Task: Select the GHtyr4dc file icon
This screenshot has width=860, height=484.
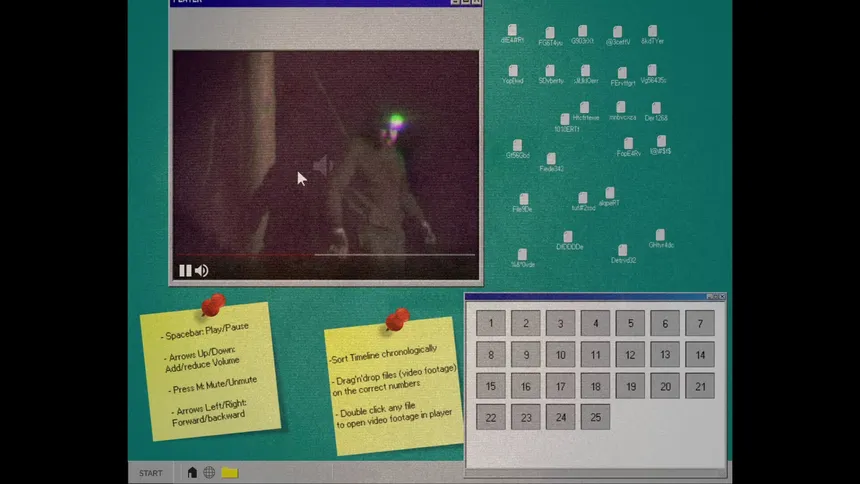Action: (660, 236)
